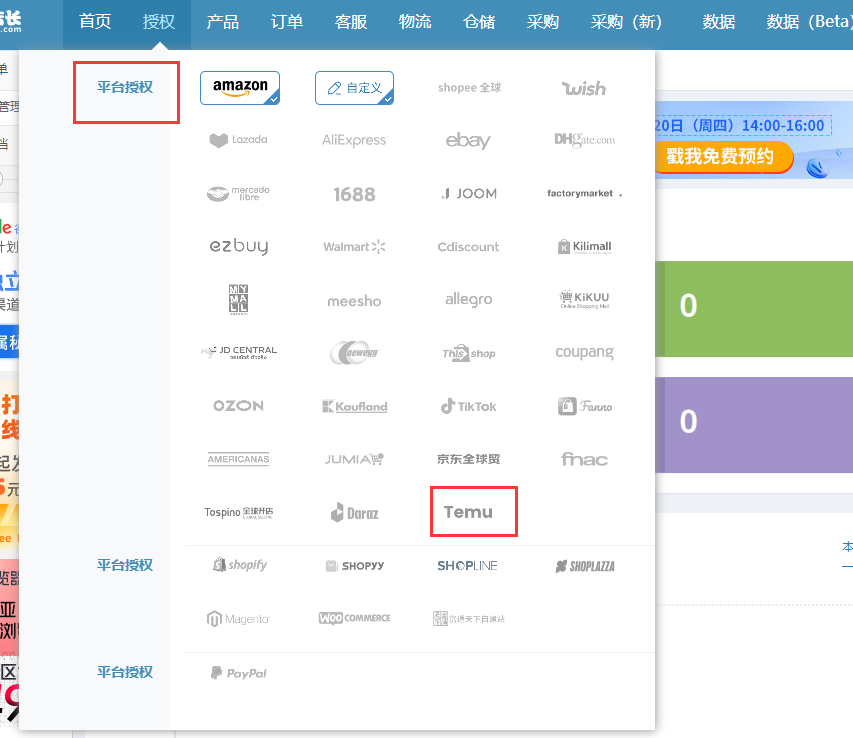Open the 物流 logistics menu

[x=415, y=22]
